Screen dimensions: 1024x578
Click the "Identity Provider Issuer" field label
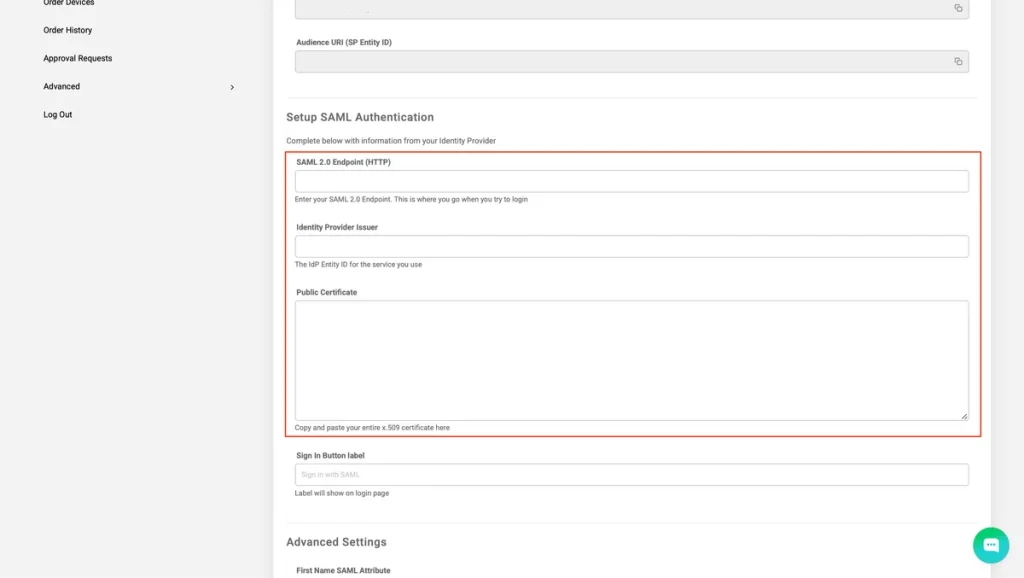(x=337, y=227)
